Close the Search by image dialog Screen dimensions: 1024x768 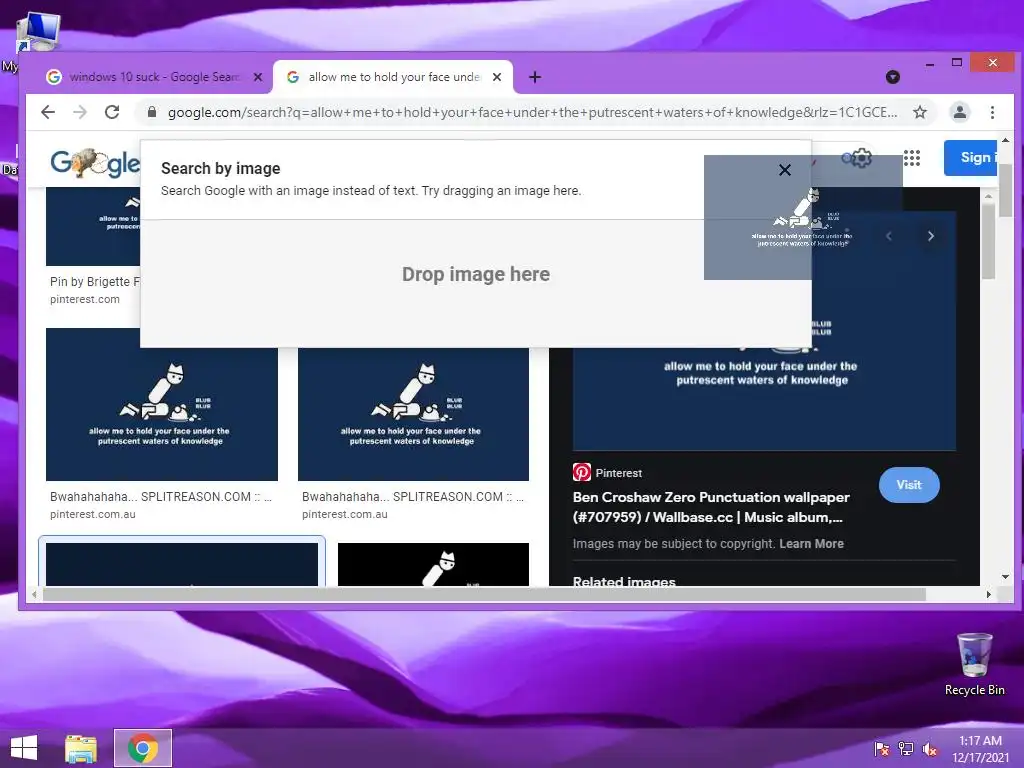(x=785, y=170)
